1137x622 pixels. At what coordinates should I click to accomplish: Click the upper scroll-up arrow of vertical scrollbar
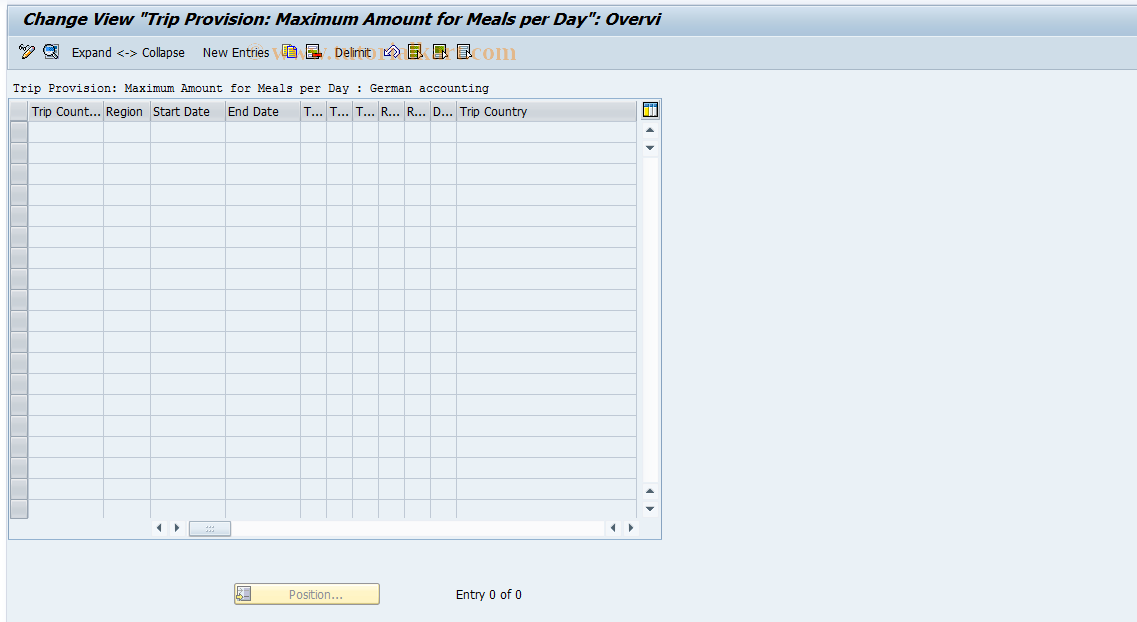[x=650, y=130]
